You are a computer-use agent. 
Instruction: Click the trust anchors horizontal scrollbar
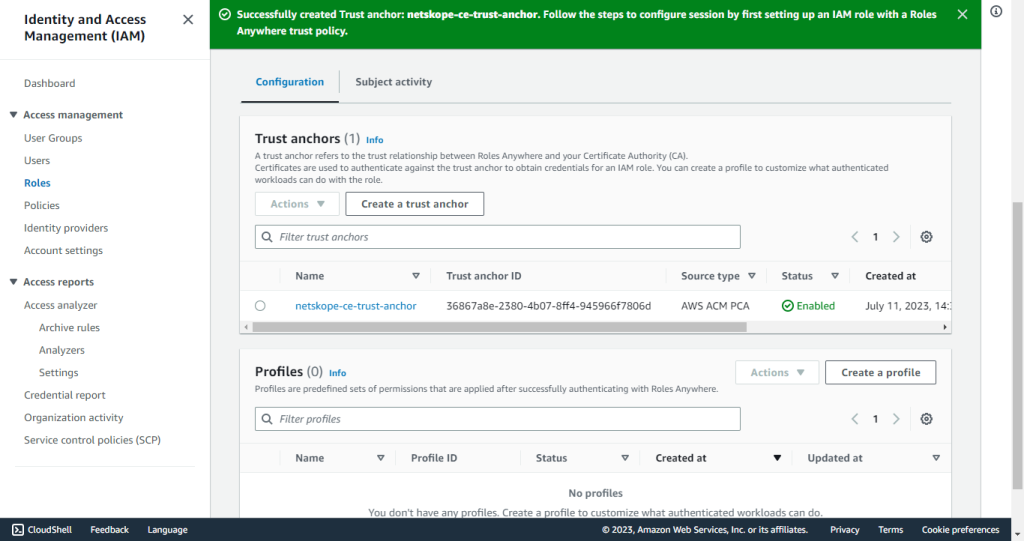tap(500, 327)
